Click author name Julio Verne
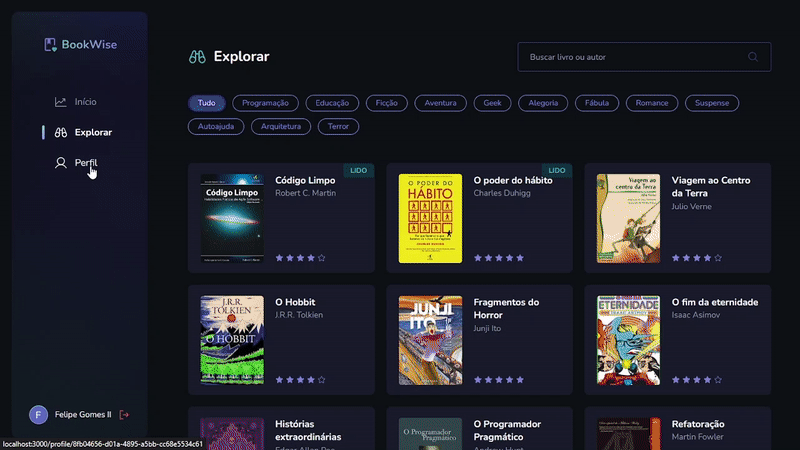This screenshot has width=800, height=450. pyautogui.click(x=691, y=207)
